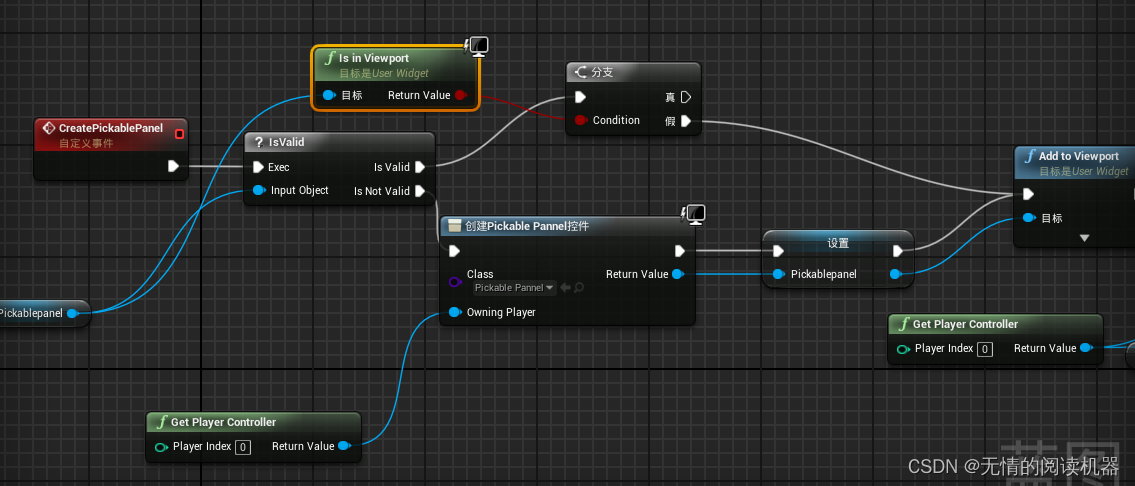Click output pin of Pickablepanel variable getter
Image resolution: width=1135 pixels, height=486 pixels.
tap(72, 314)
